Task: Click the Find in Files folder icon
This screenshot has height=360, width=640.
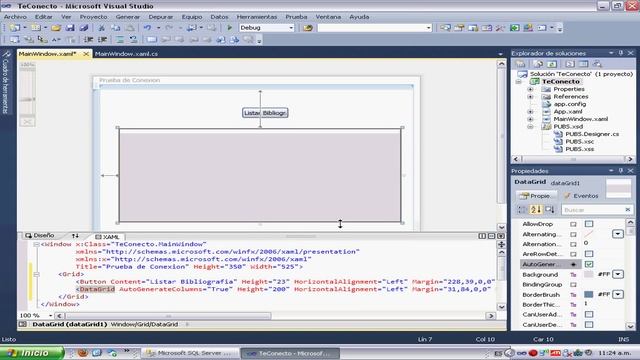Action: pos(308,28)
